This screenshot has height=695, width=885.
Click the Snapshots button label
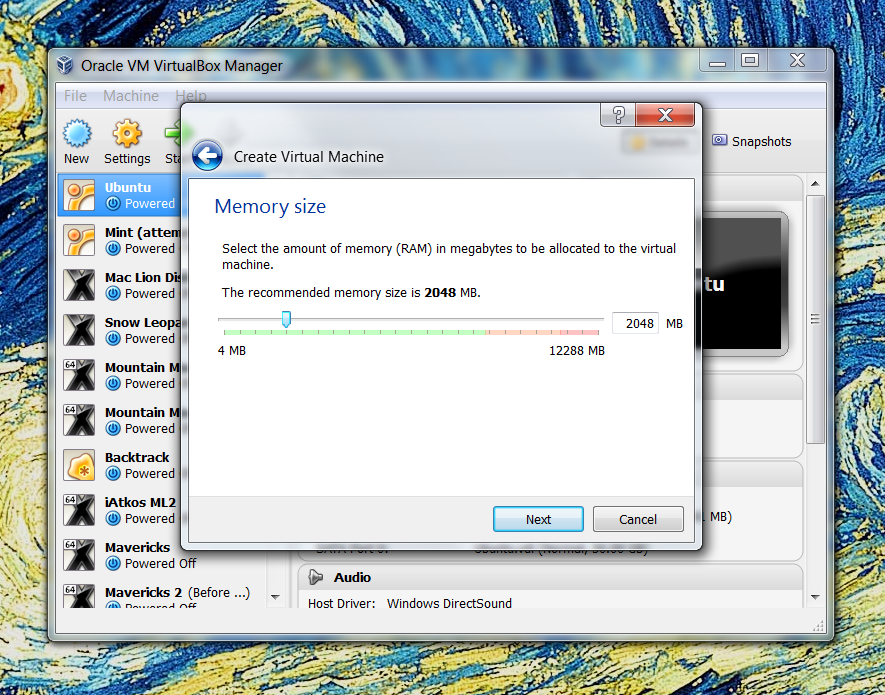click(x=761, y=141)
